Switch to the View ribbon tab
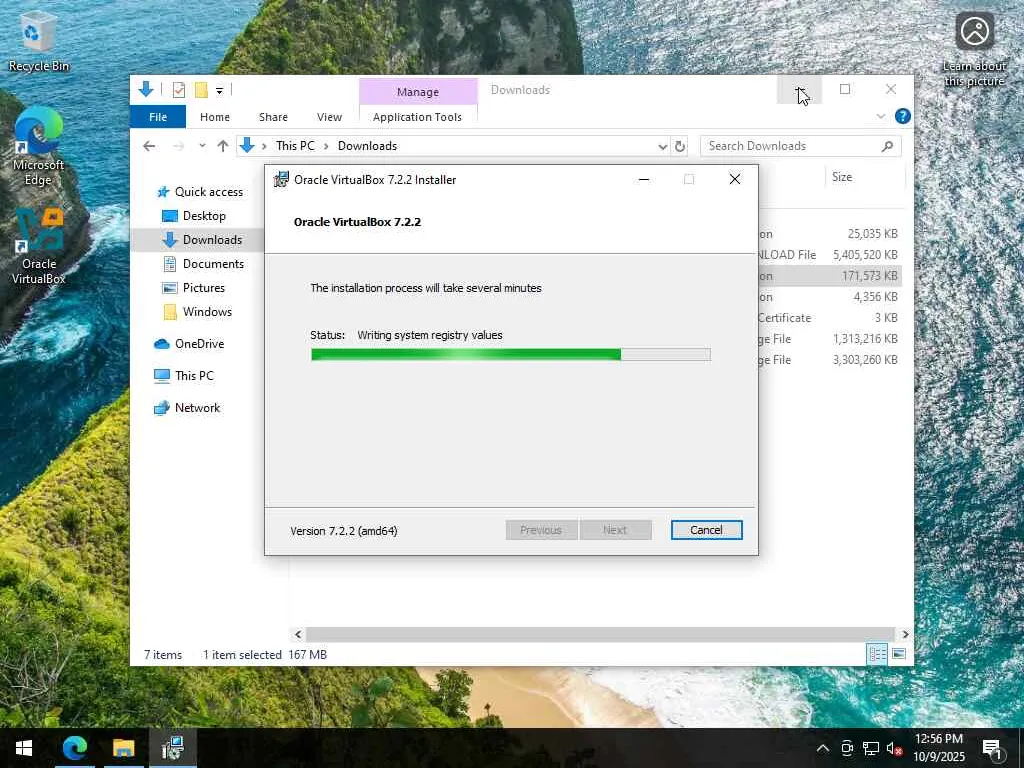The height and width of the screenshot is (768, 1024). point(329,117)
